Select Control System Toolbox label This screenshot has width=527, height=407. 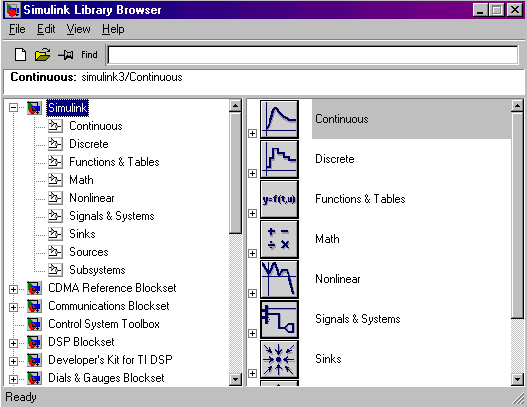click(104, 324)
